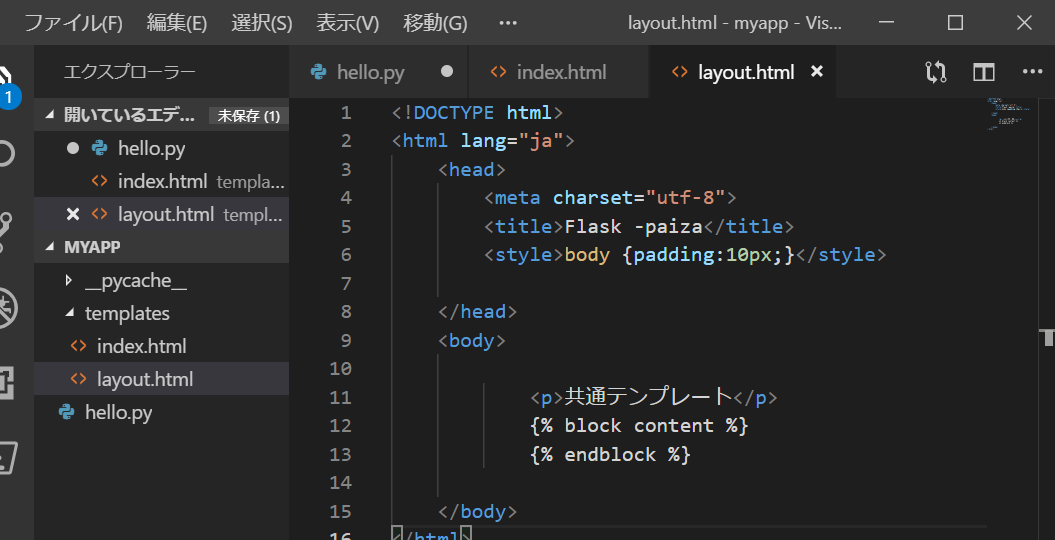Image resolution: width=1055 pixels, height=540 pixels.
Task: Click the unsaved dot on hello.py tab
Action: pyautogui.click(x=447, y=72)
